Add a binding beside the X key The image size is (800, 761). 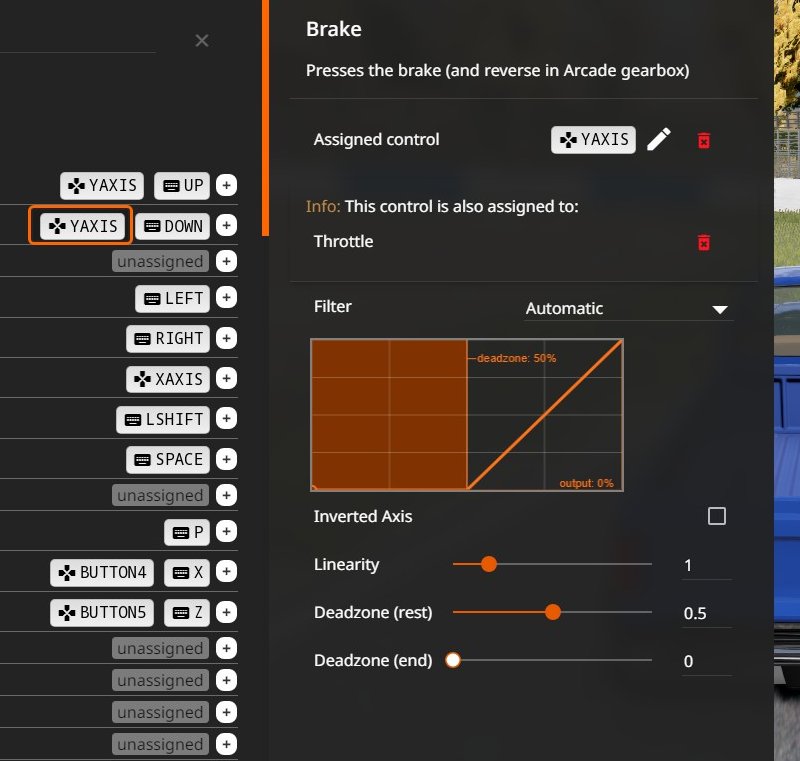[x=226, y=572]
